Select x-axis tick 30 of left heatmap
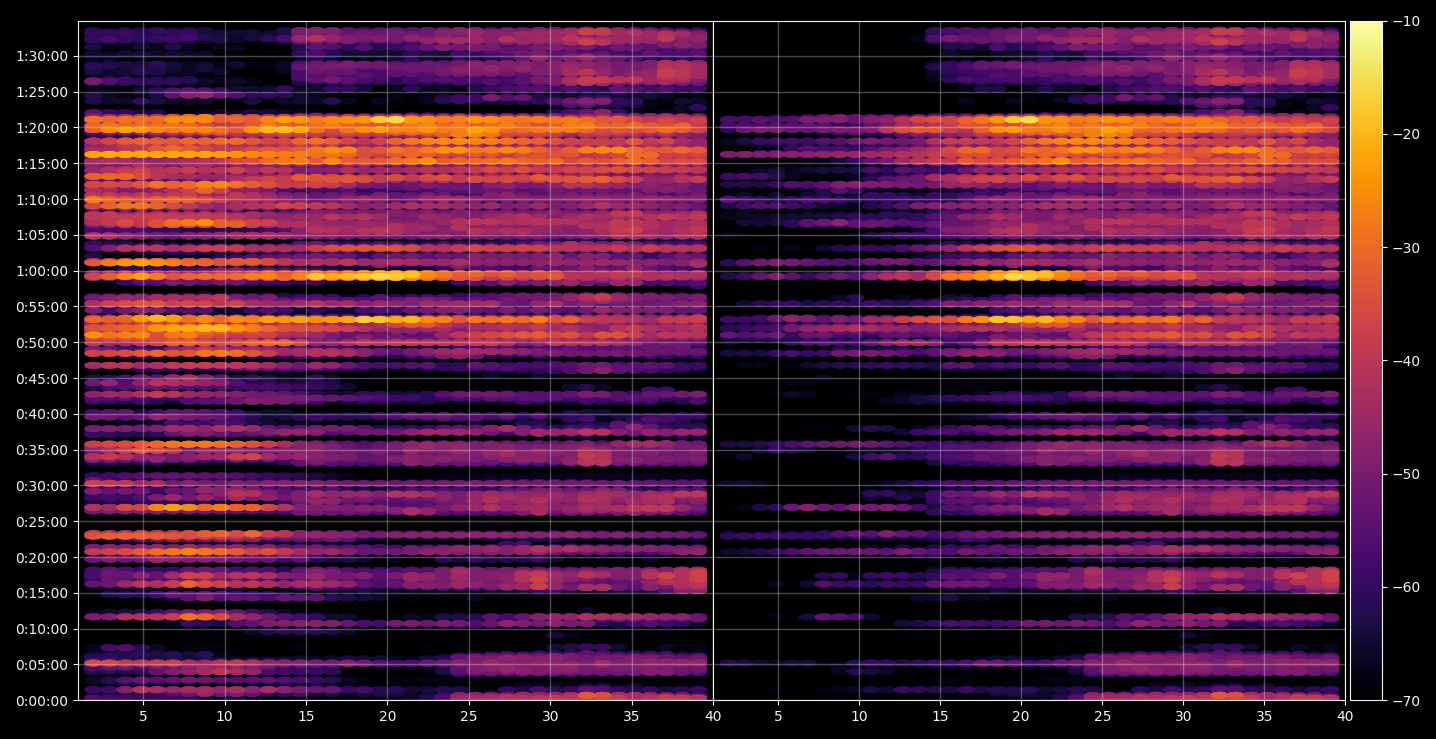Image resolution: width=1436 pixels, height=739 pixels. tap(550, 716)
